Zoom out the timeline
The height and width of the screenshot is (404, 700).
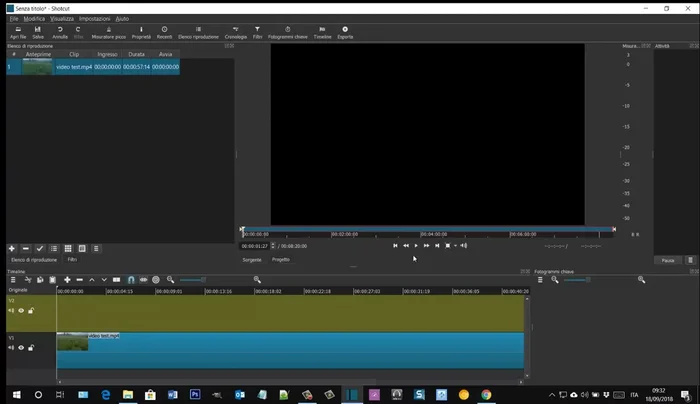point(171,280)
